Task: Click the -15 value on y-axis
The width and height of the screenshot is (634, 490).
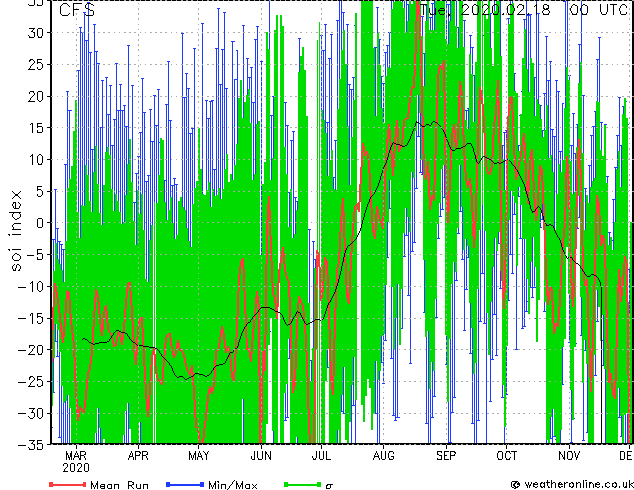Action: coord(32,318)
